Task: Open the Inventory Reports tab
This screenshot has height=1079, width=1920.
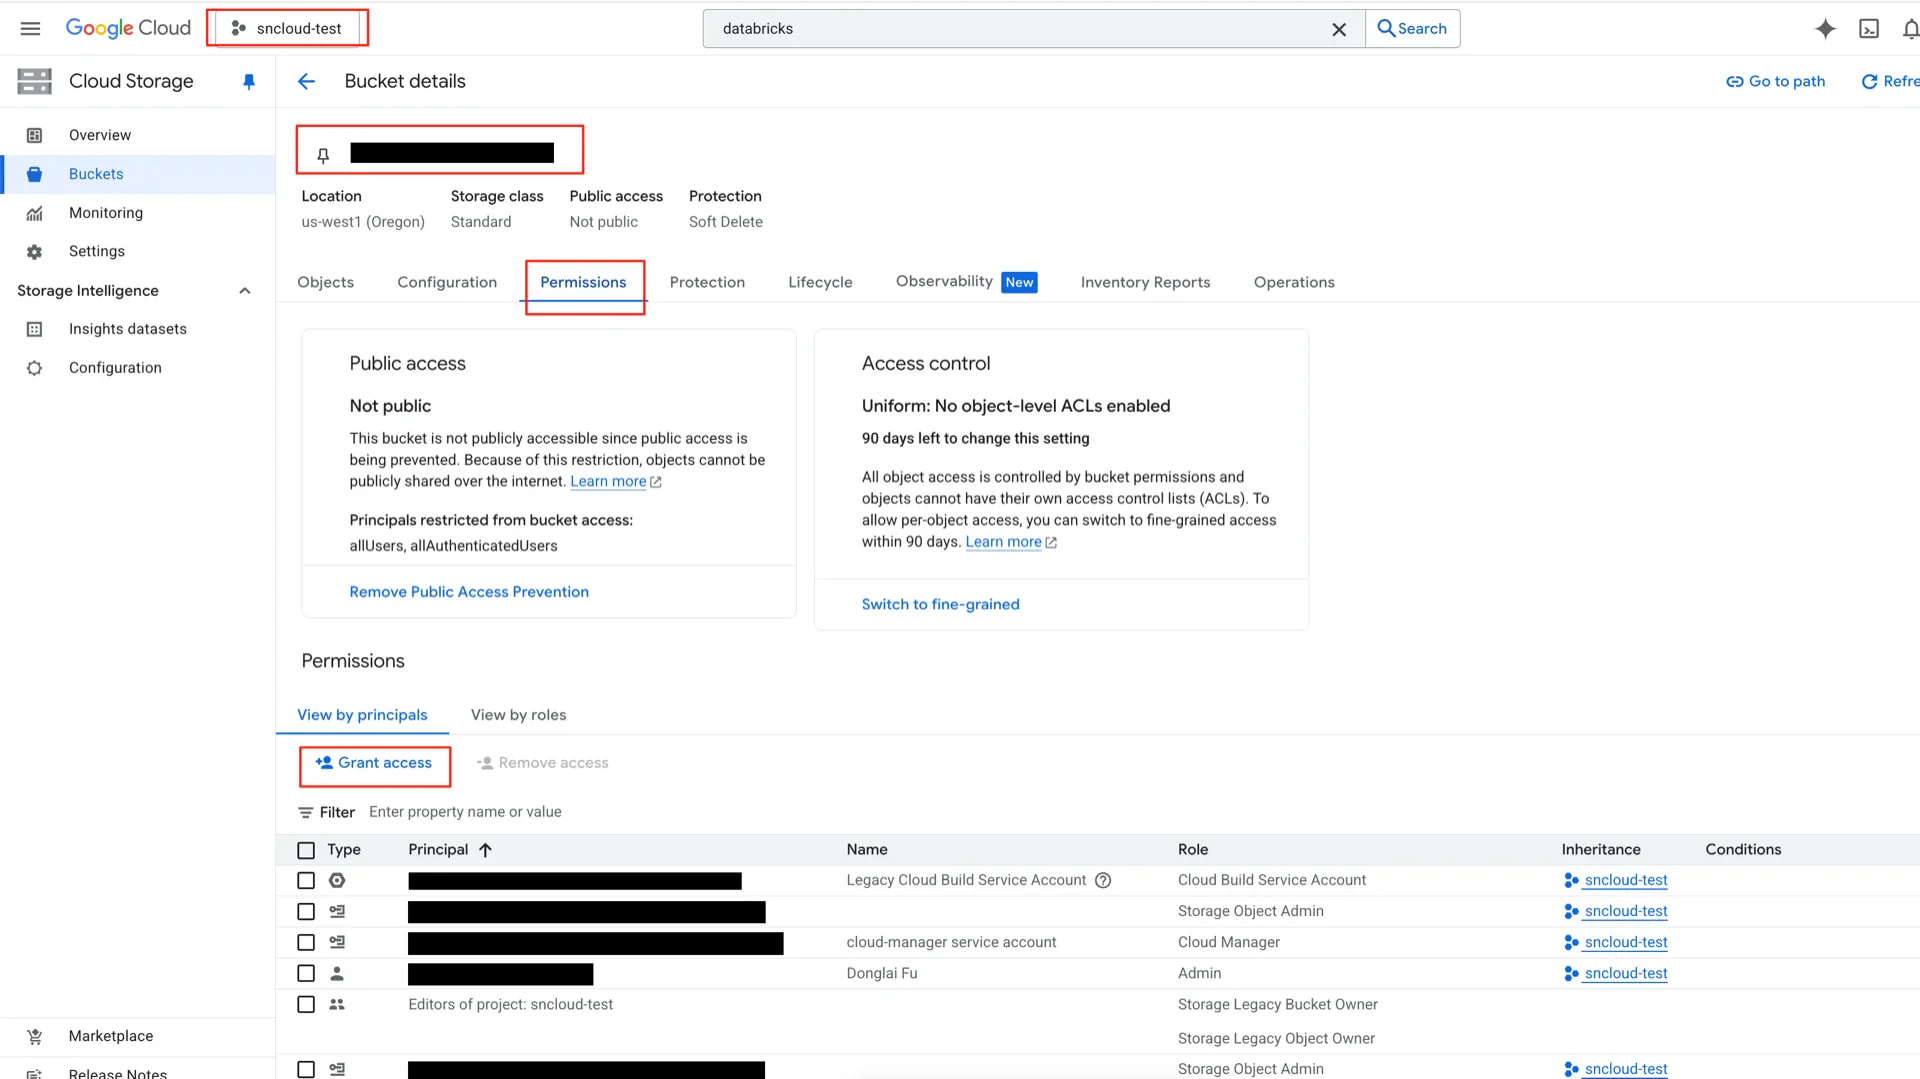Action: [1145, 282]
